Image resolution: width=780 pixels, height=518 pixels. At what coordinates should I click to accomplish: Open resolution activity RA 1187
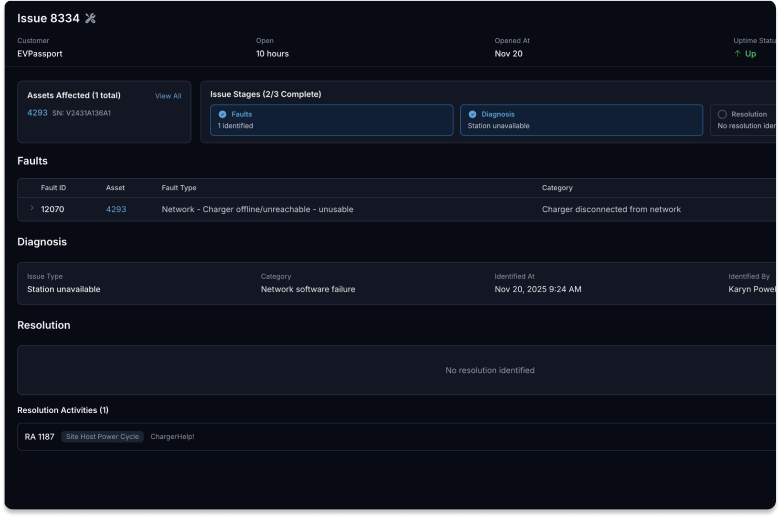point(40,437)
